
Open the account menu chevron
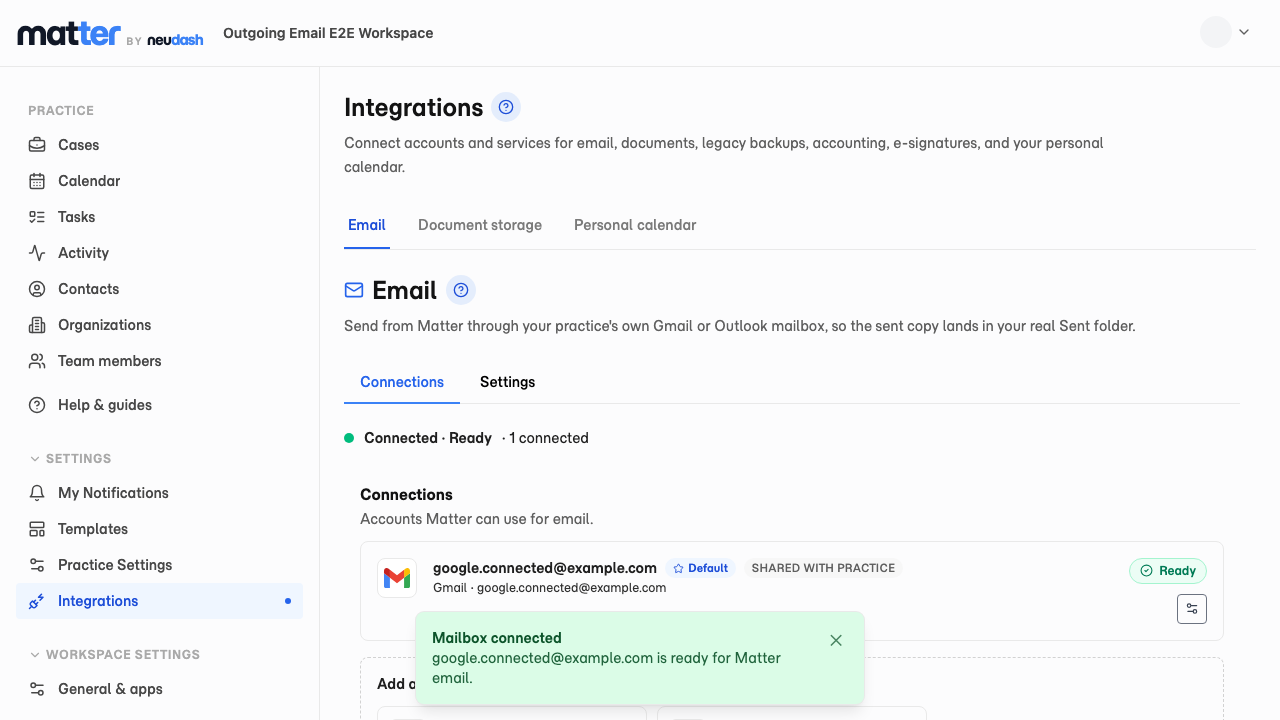(x=1244, y=32)
